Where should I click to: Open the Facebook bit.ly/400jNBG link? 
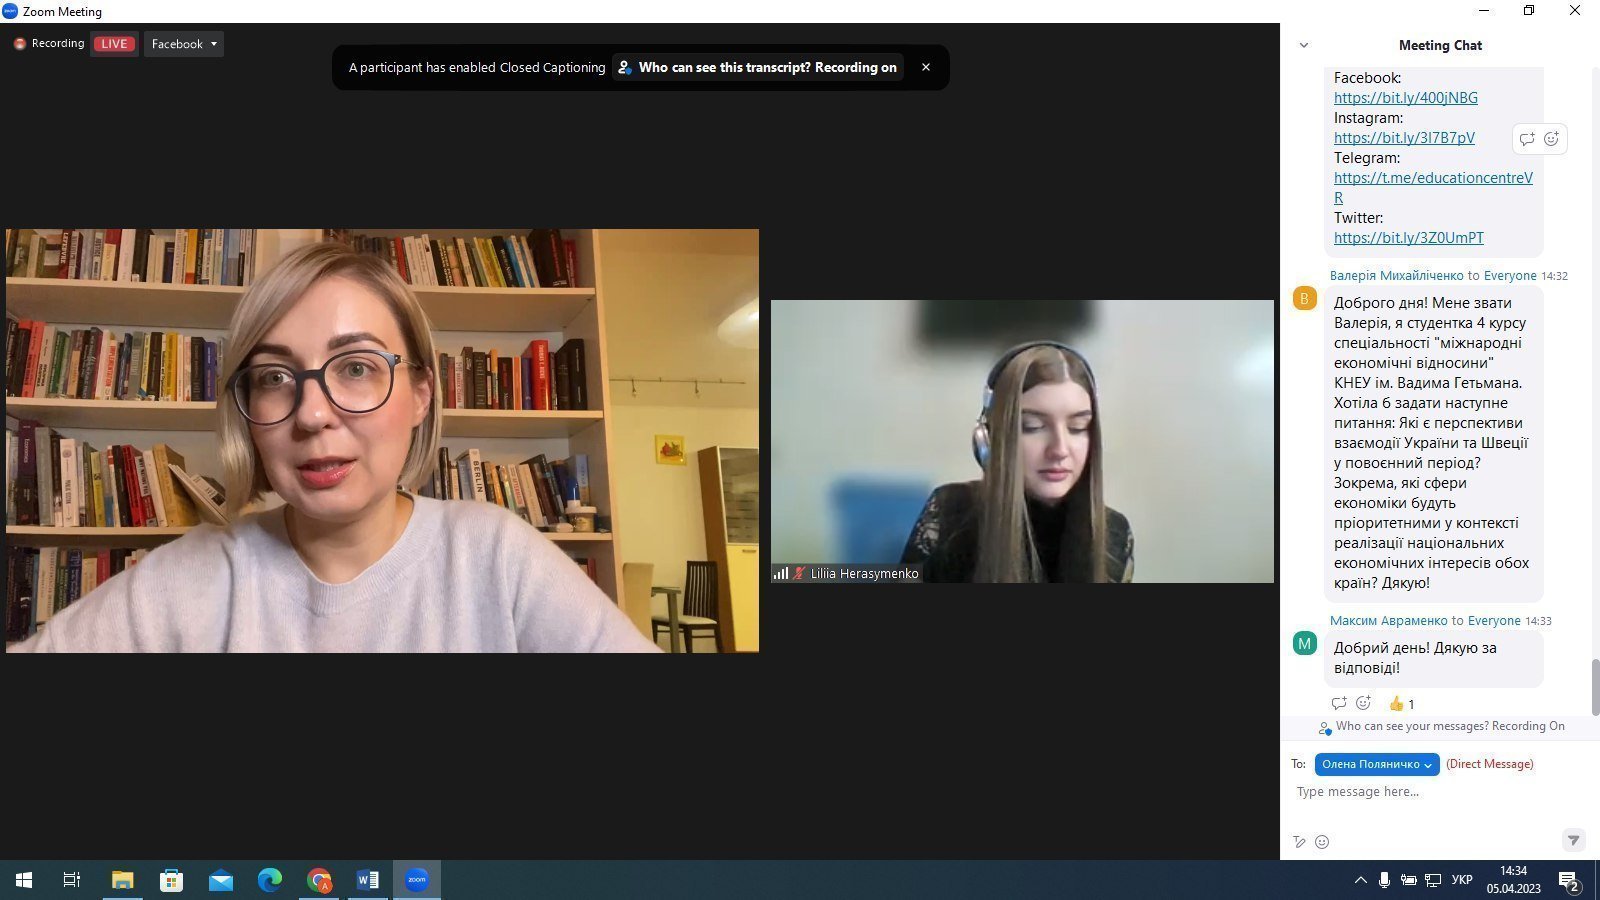click(x=1405, y=98)
